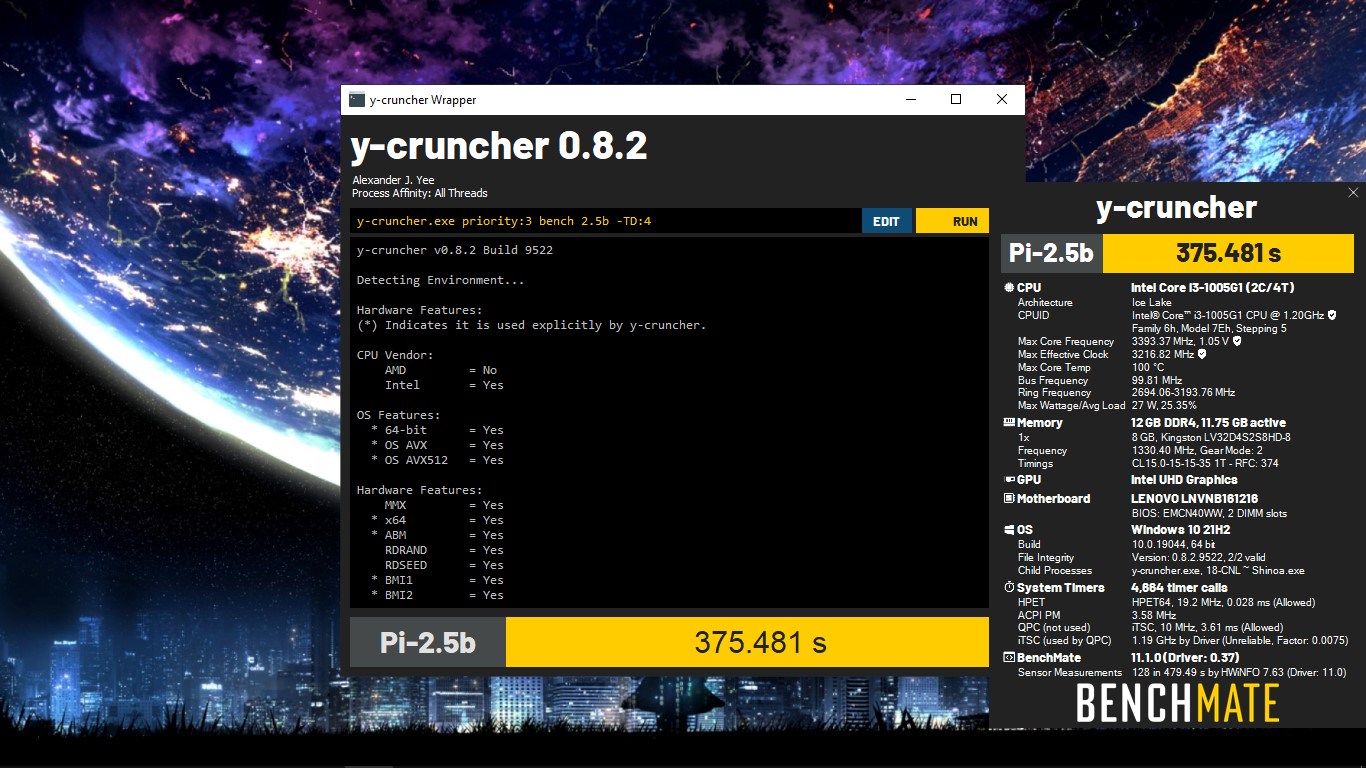The image size is (1366, 768).
Task: Click the 'RDRAND = Yes' console line
Action: (444, 550)
